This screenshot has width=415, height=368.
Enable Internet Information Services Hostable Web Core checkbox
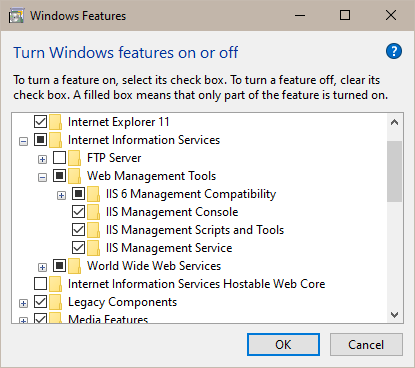(40, 283)
